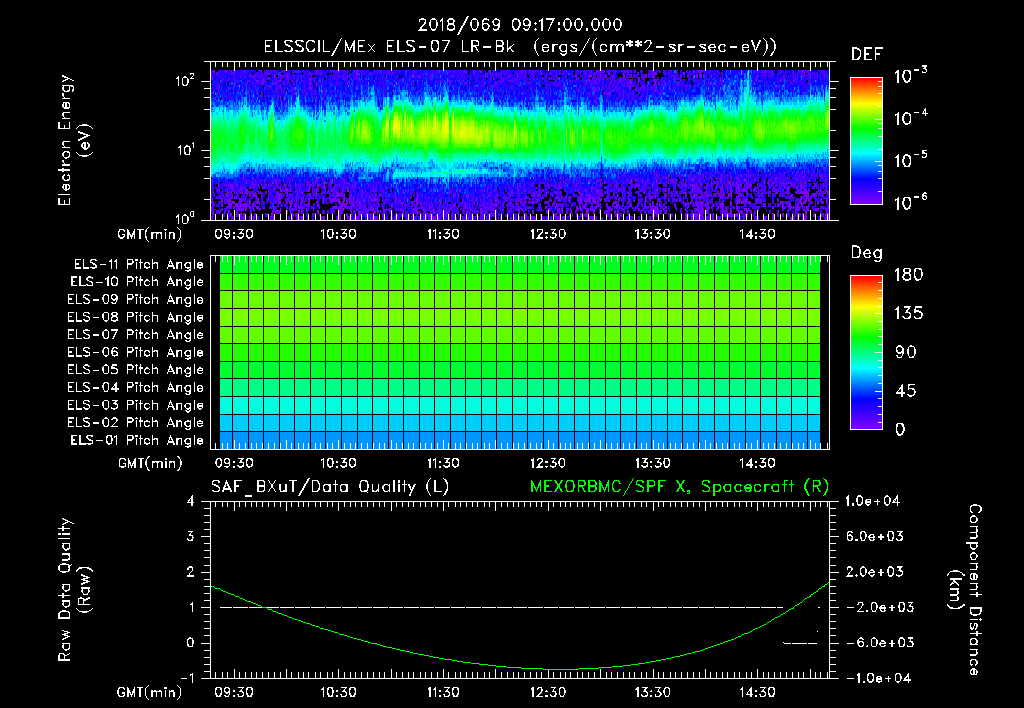
Task: Select the ELS-10 Pitch Angle row label
Action: click(x=137, y=282)
